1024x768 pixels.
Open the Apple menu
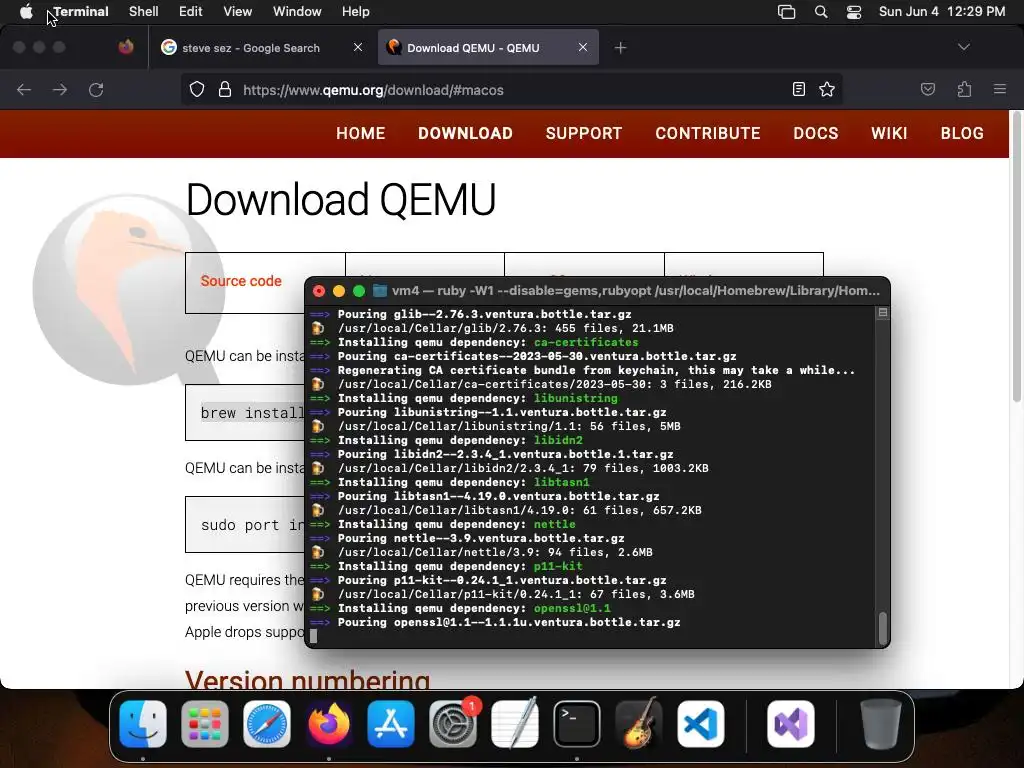(x=26, y=11)
